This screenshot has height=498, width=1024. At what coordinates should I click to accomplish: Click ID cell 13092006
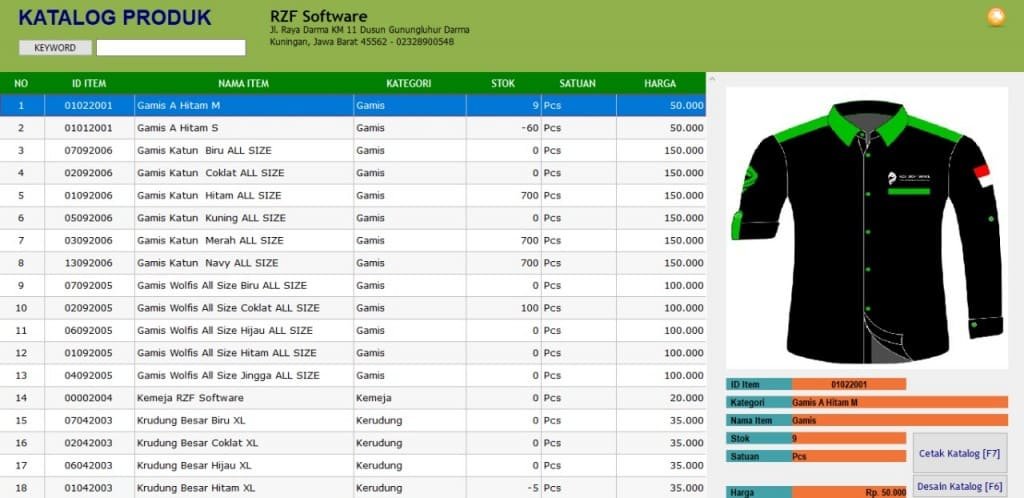pos(89,263)
